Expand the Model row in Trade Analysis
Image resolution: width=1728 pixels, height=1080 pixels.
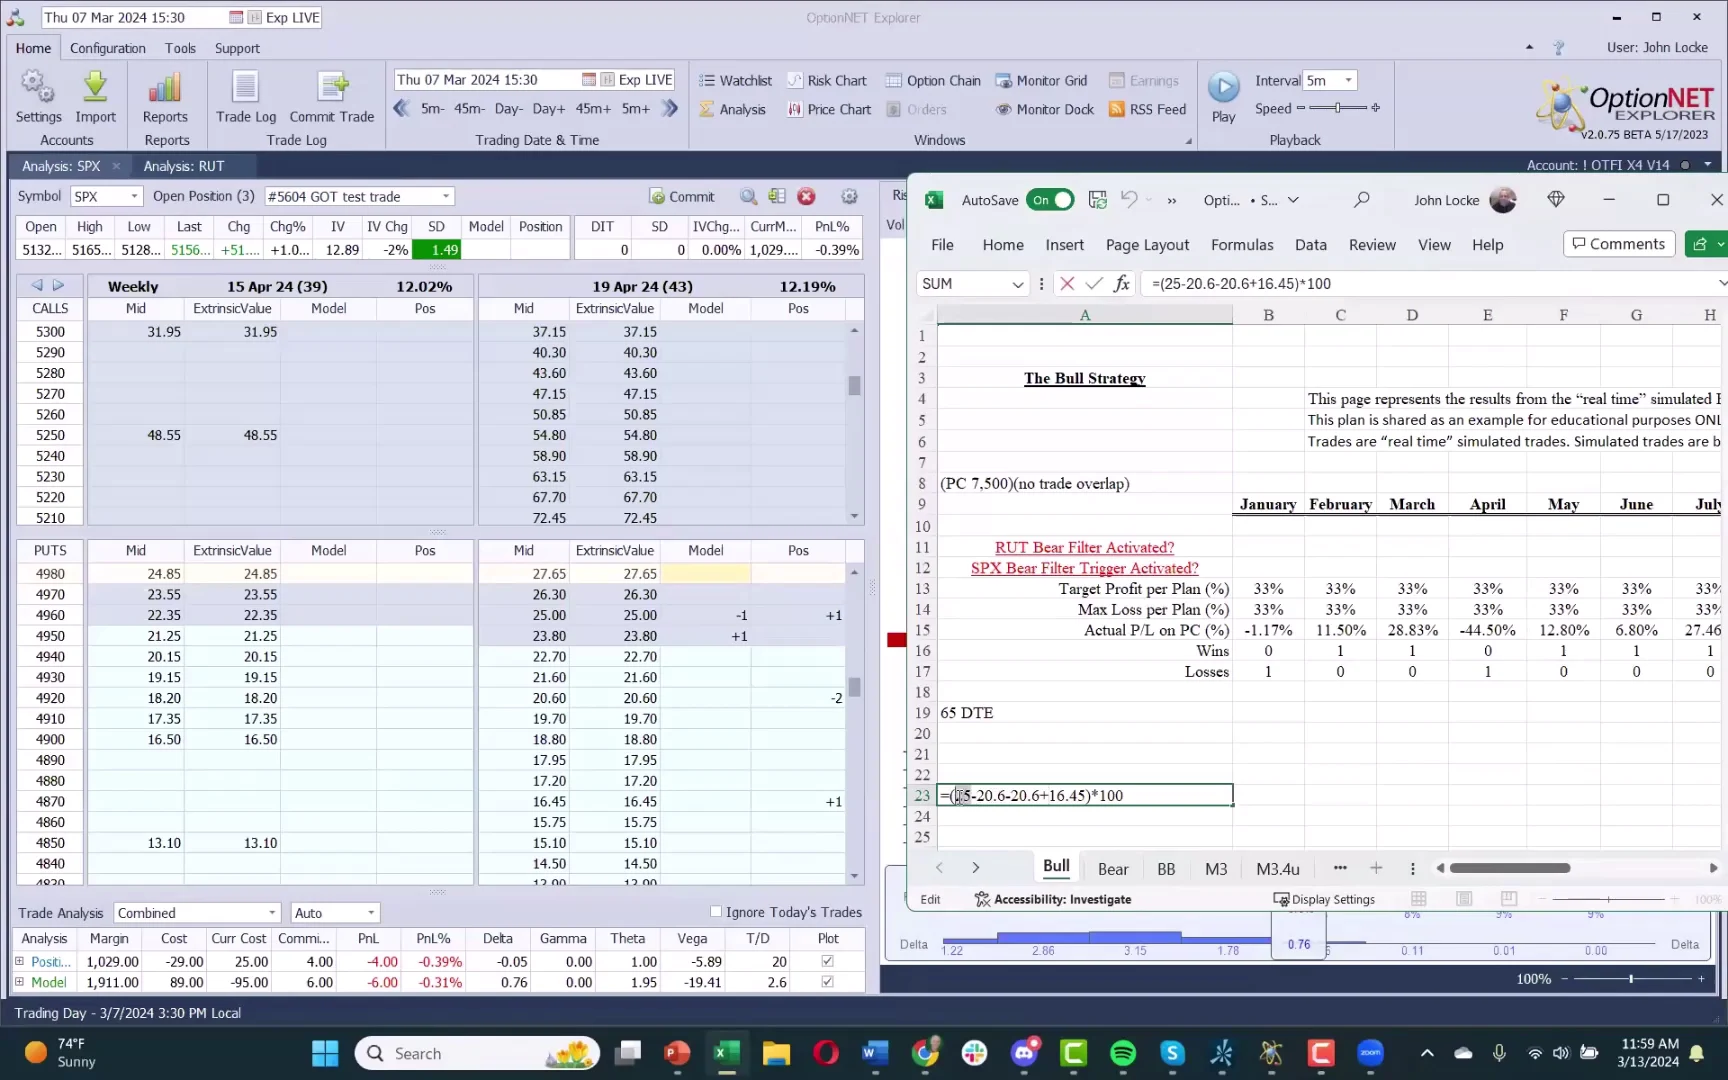pyautogui.click(x=19, y=982)
